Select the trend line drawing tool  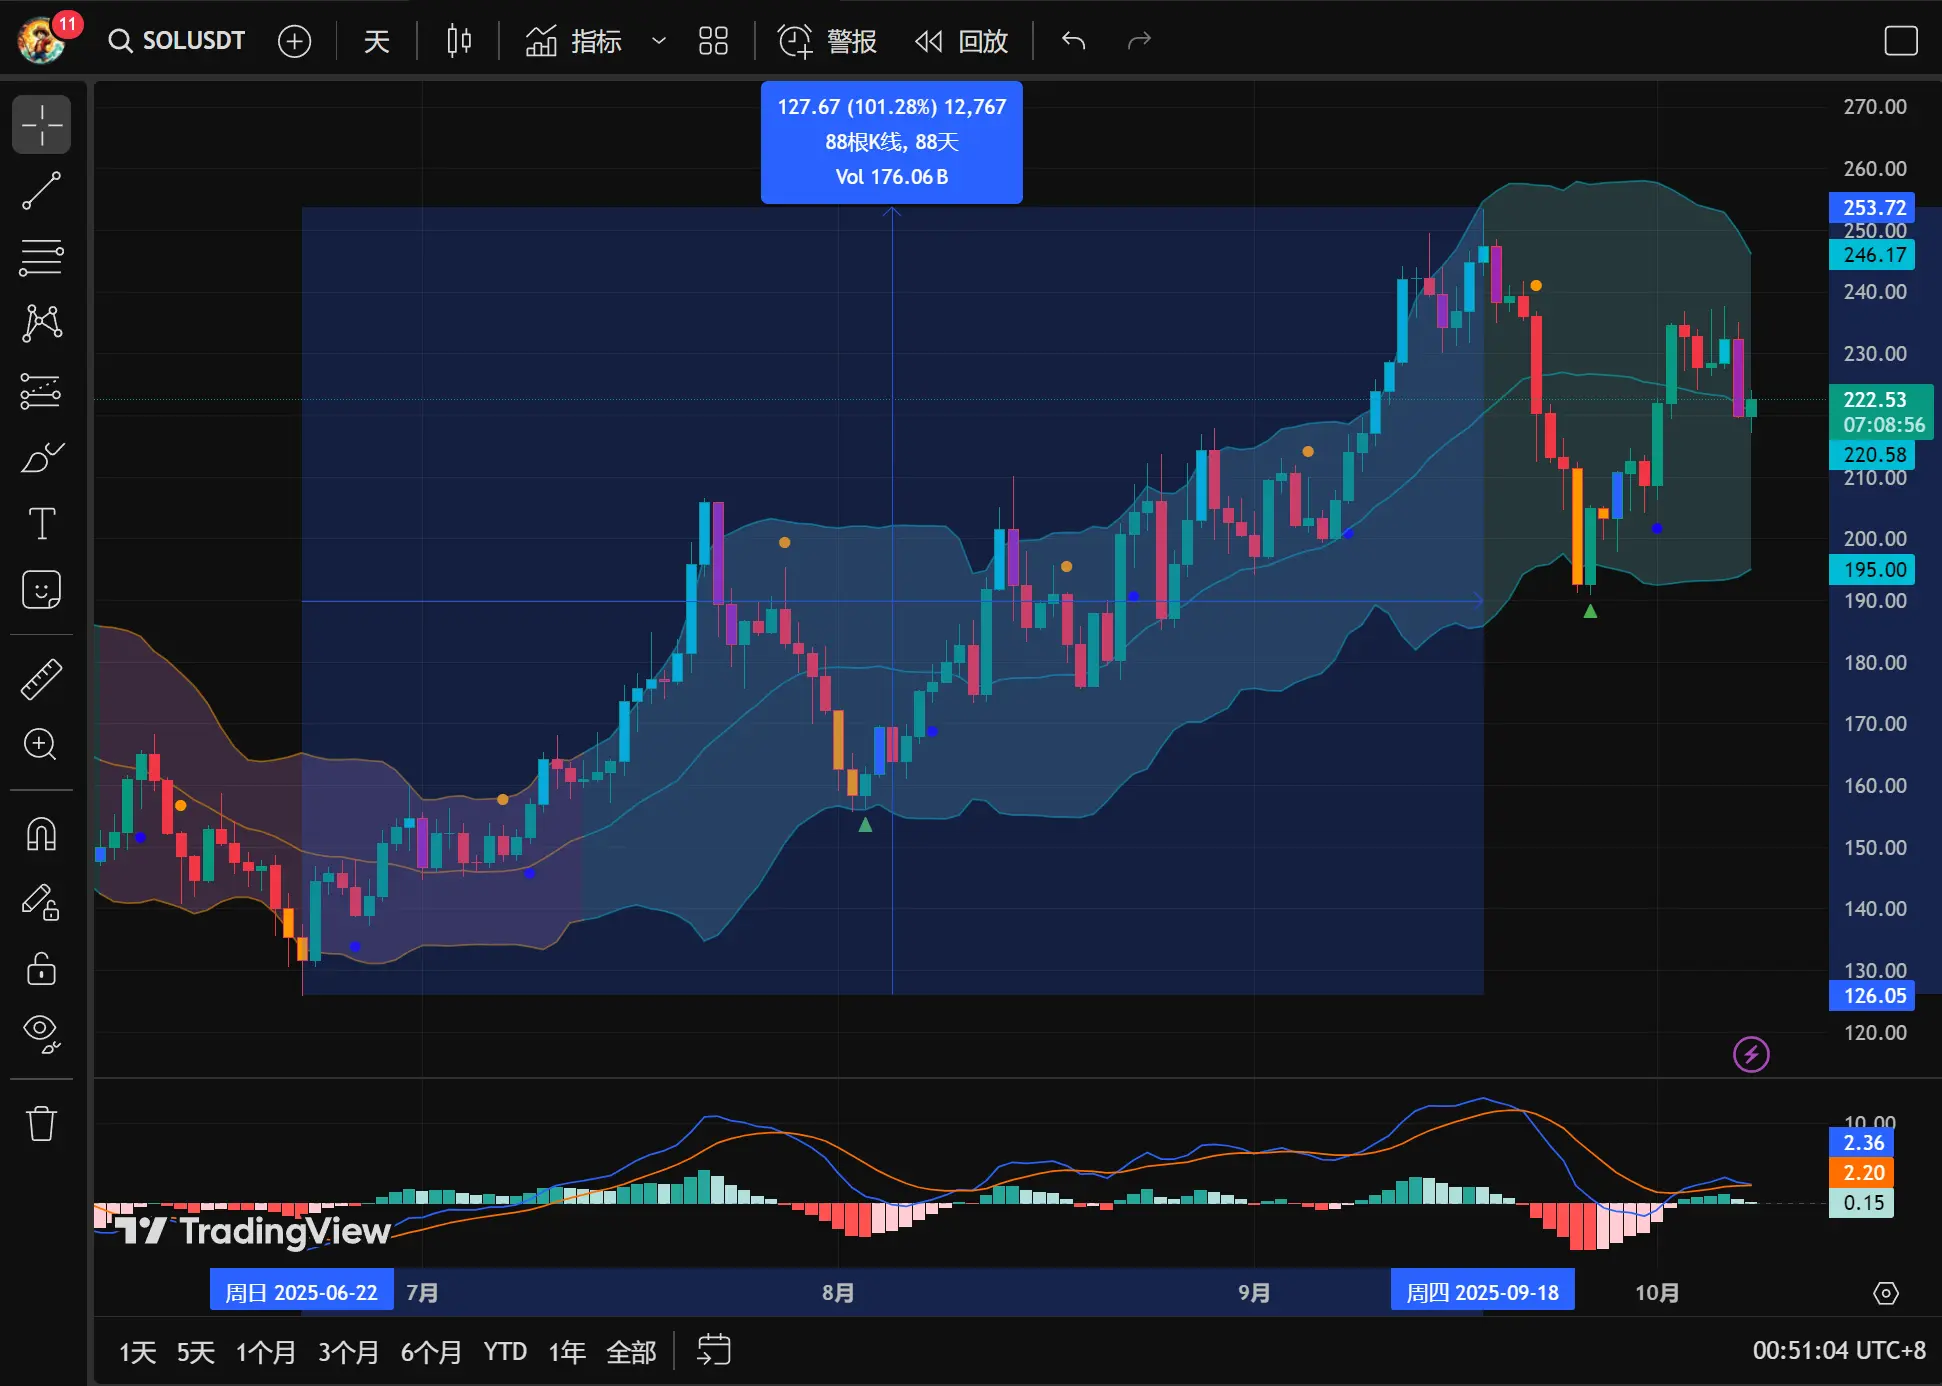click(41, 191)
